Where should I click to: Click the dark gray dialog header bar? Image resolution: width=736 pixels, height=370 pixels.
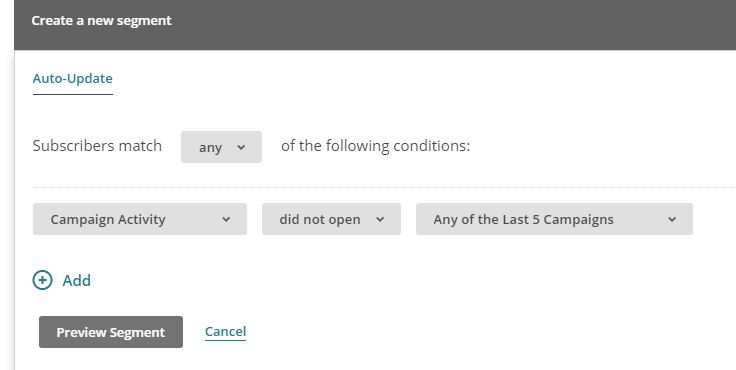point(375,25)
